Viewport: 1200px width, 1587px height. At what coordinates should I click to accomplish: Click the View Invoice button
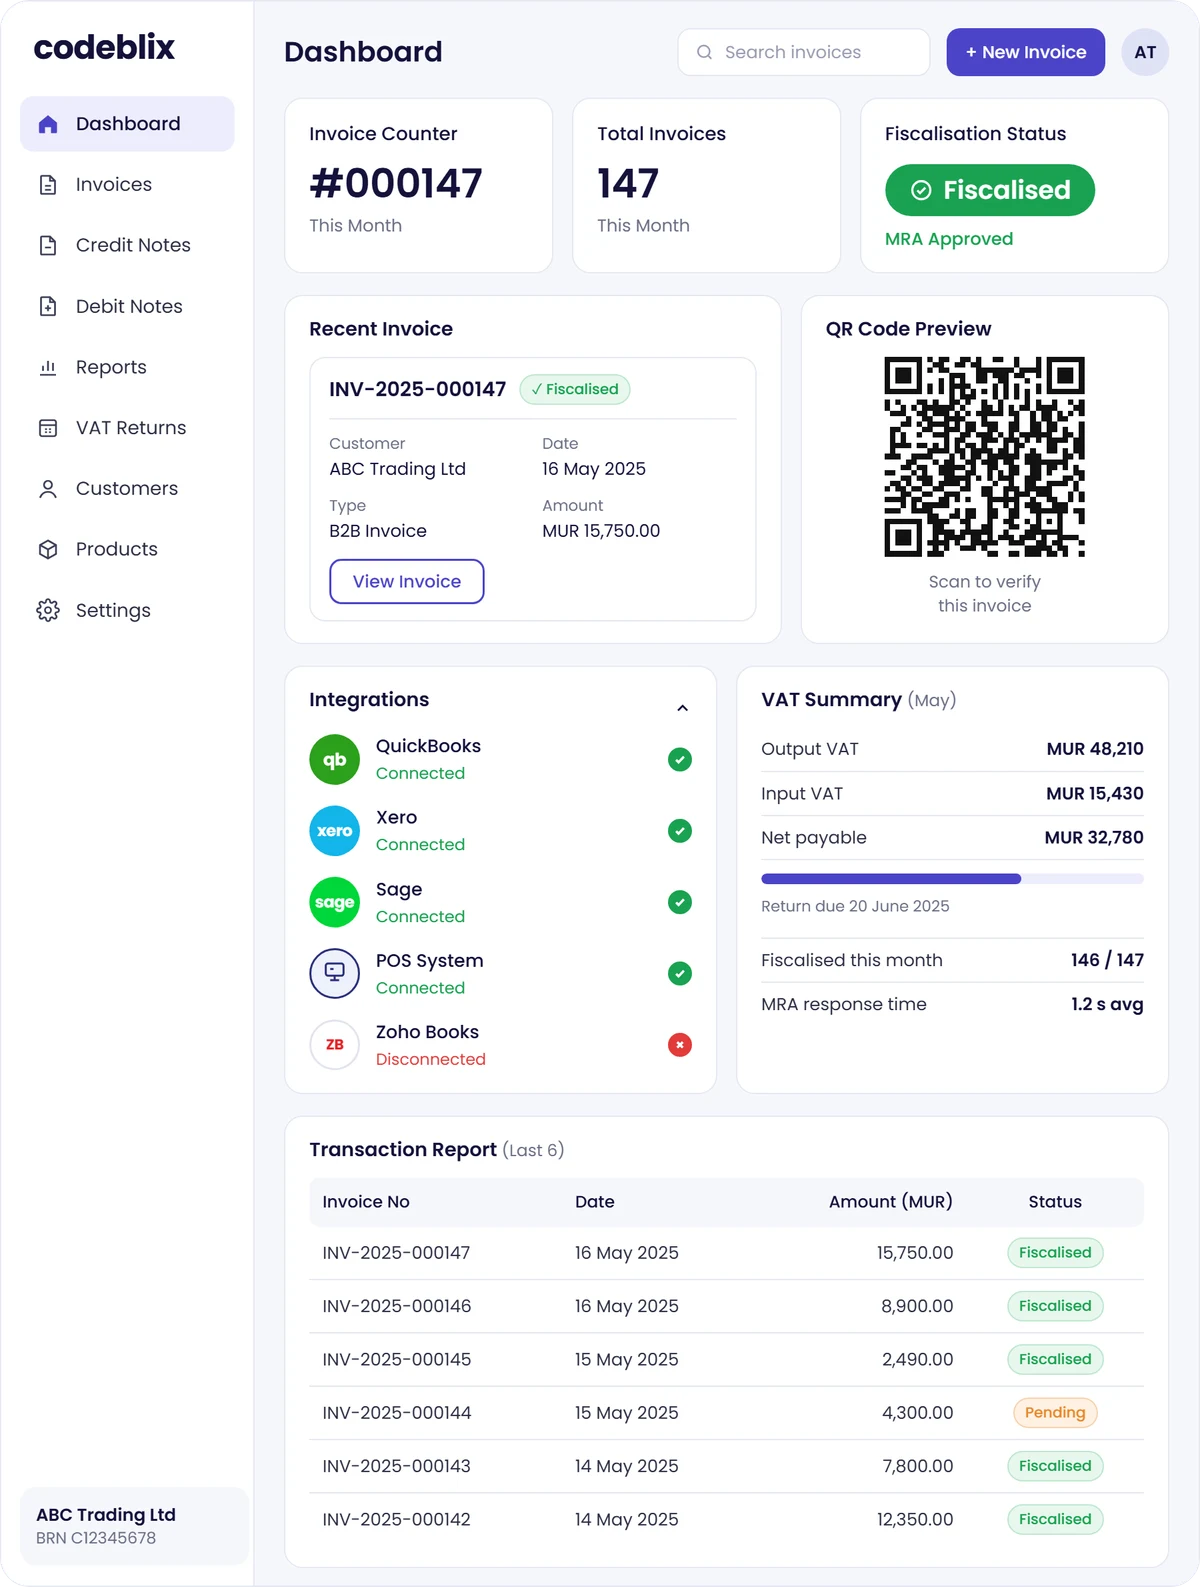point(407,582)
